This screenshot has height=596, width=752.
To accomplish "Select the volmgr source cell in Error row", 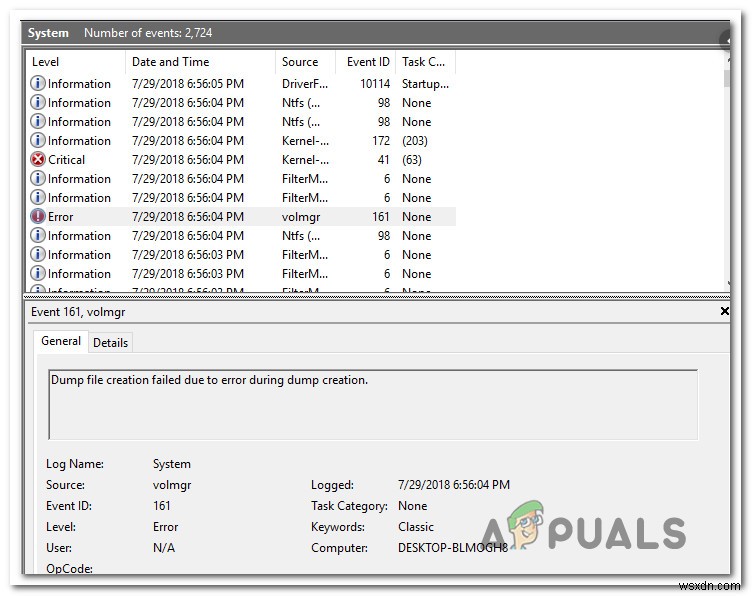I will point(301,217).
